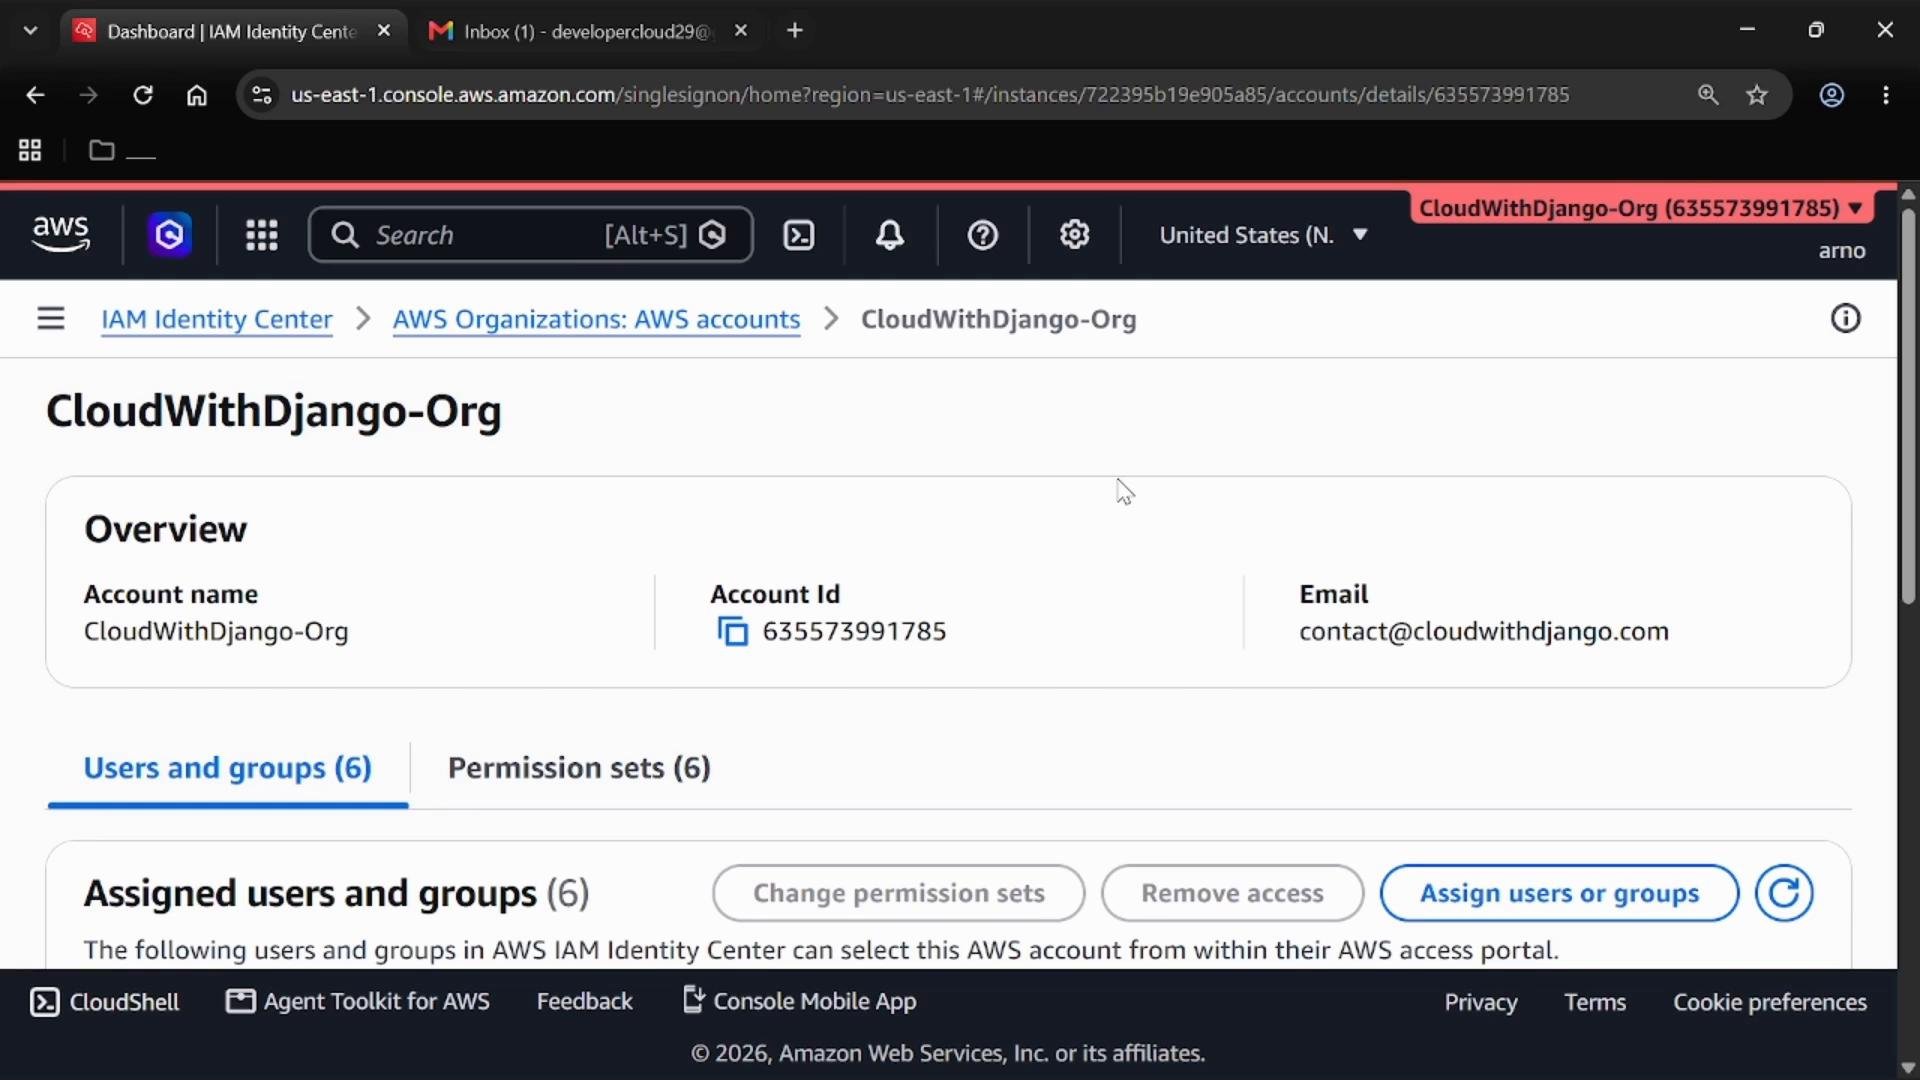Open the browser apps shortcut grid
1920x1080 pixels.
(x=30, y=150)
